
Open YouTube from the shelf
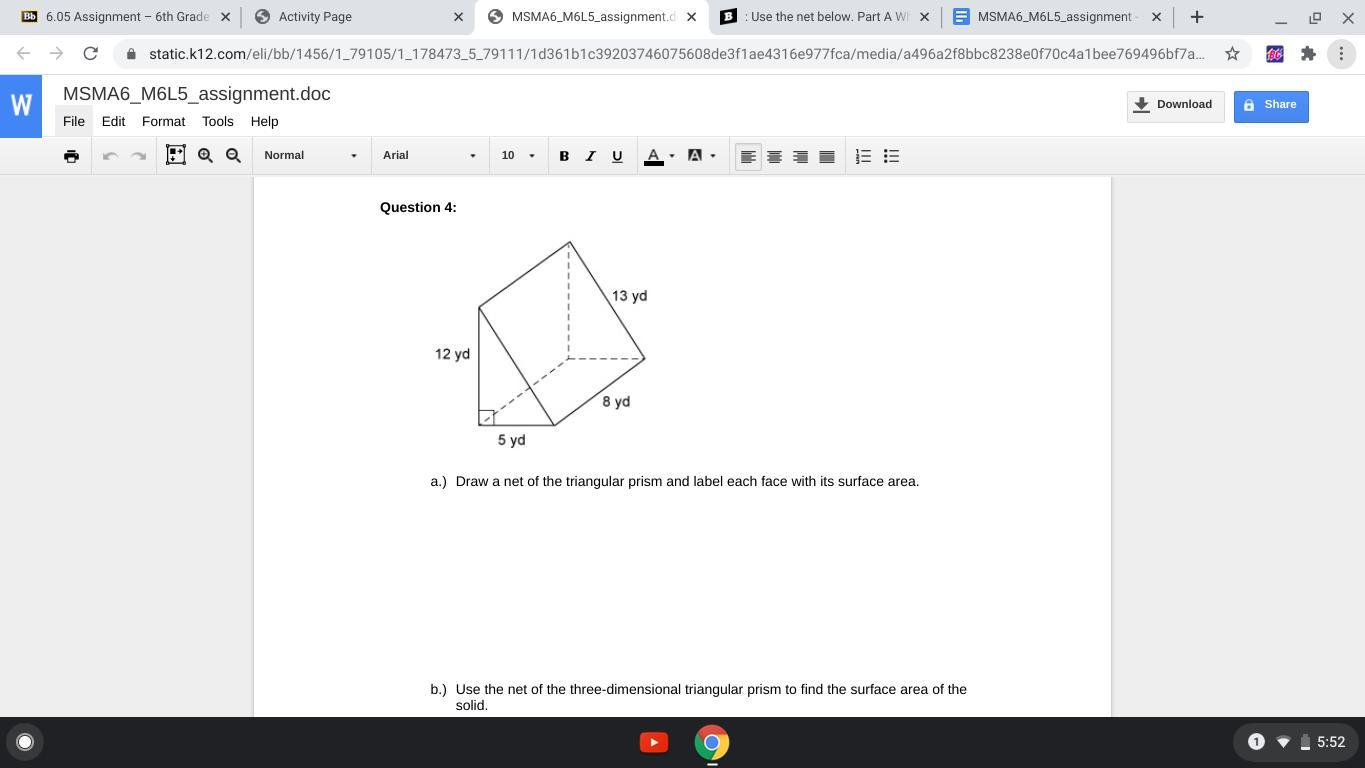[x=654, y=742]
